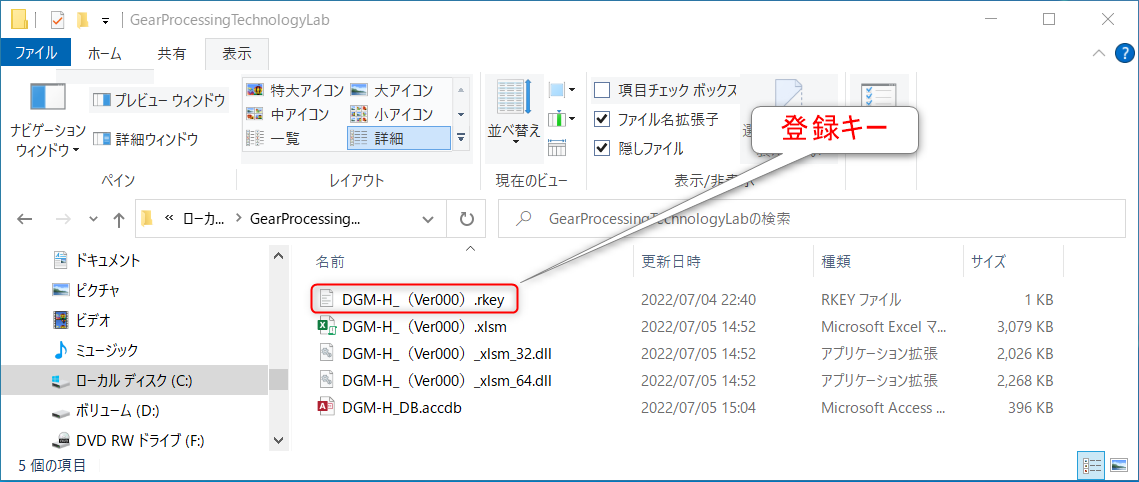Screen dimensions: 1139x482
Task: Click navigation pane scrollbar down arrow
Action: [x=279, y=440]
